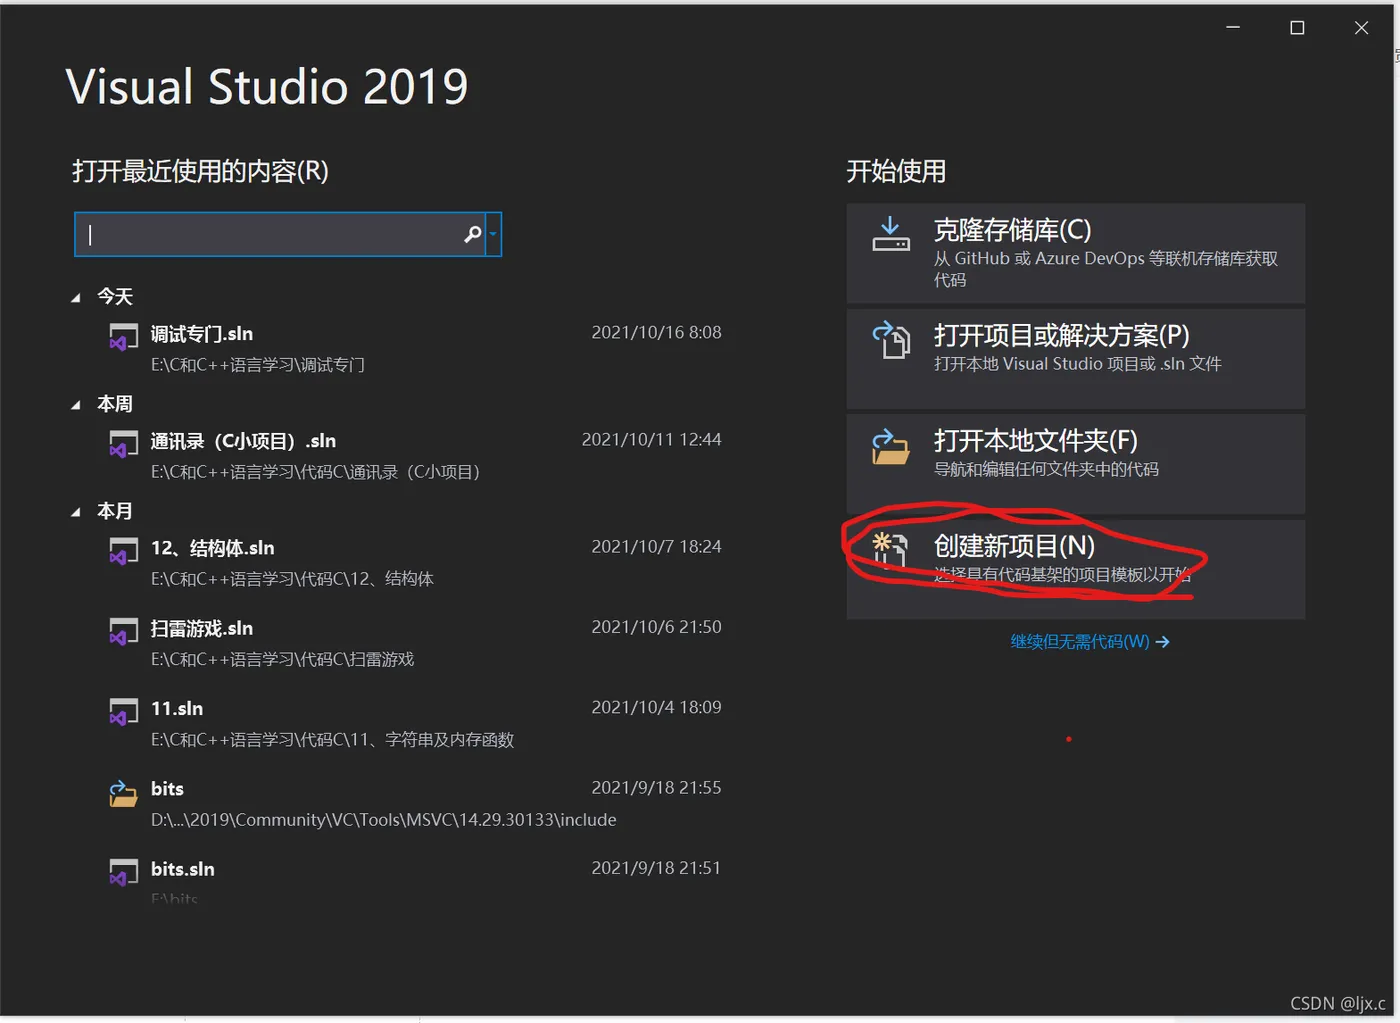The image size is (1400, 1023).
Task: Click the date 2021/9/18 21:55
Action: [656, 787]
